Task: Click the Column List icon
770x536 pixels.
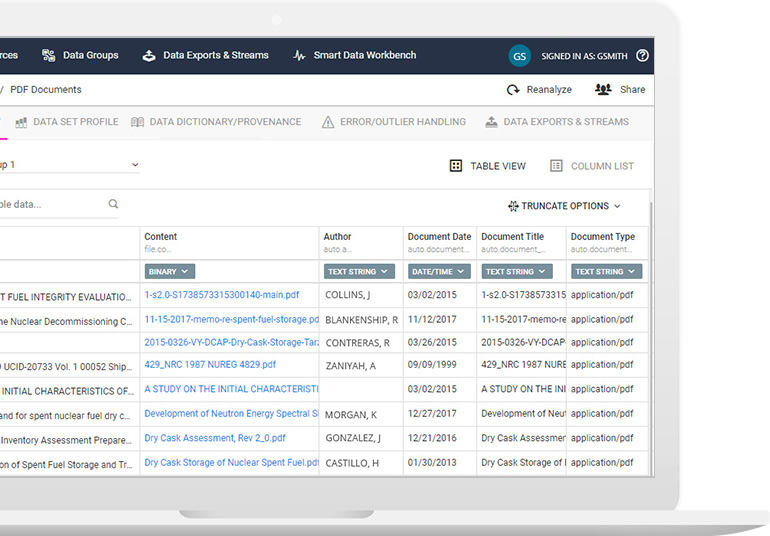Action: [556, 166]
